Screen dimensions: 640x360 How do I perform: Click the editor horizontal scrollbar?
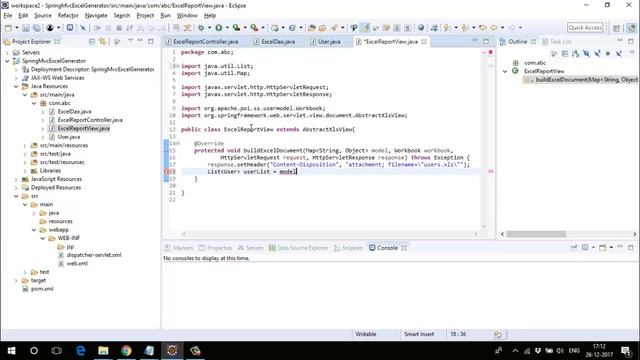tap(330, 234)
